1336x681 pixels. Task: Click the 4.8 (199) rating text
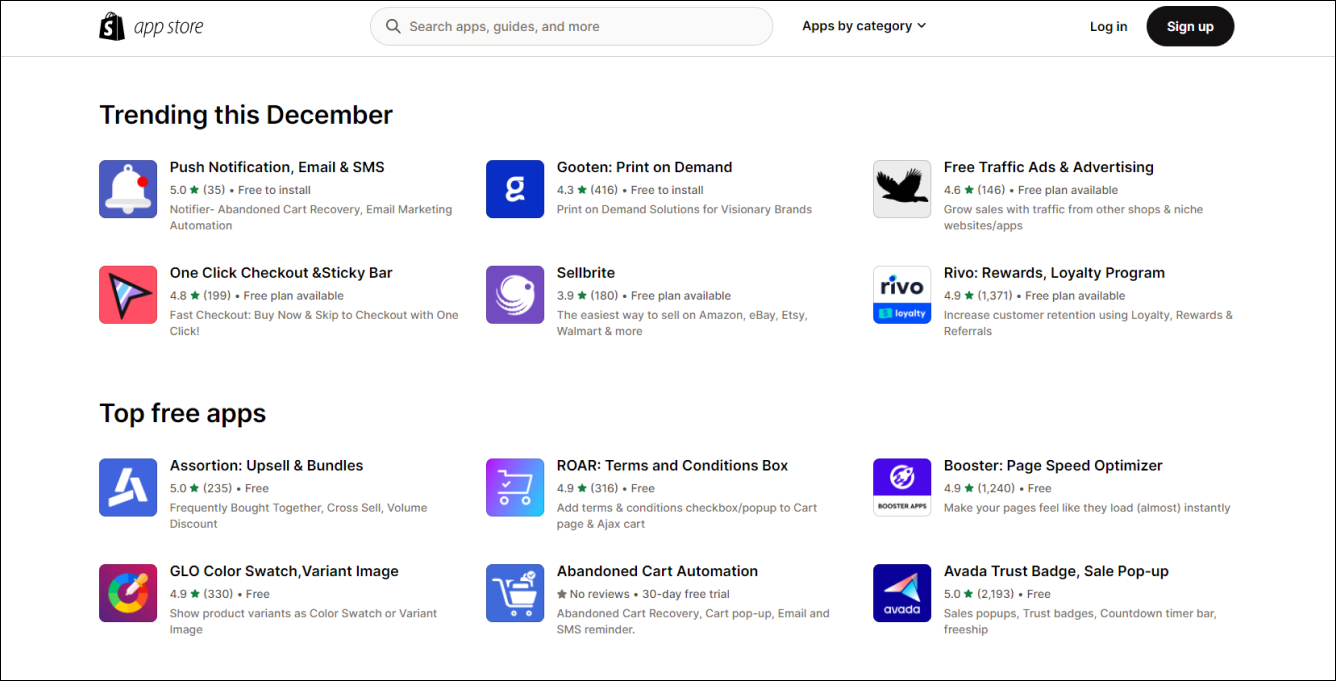coord(201,296)
